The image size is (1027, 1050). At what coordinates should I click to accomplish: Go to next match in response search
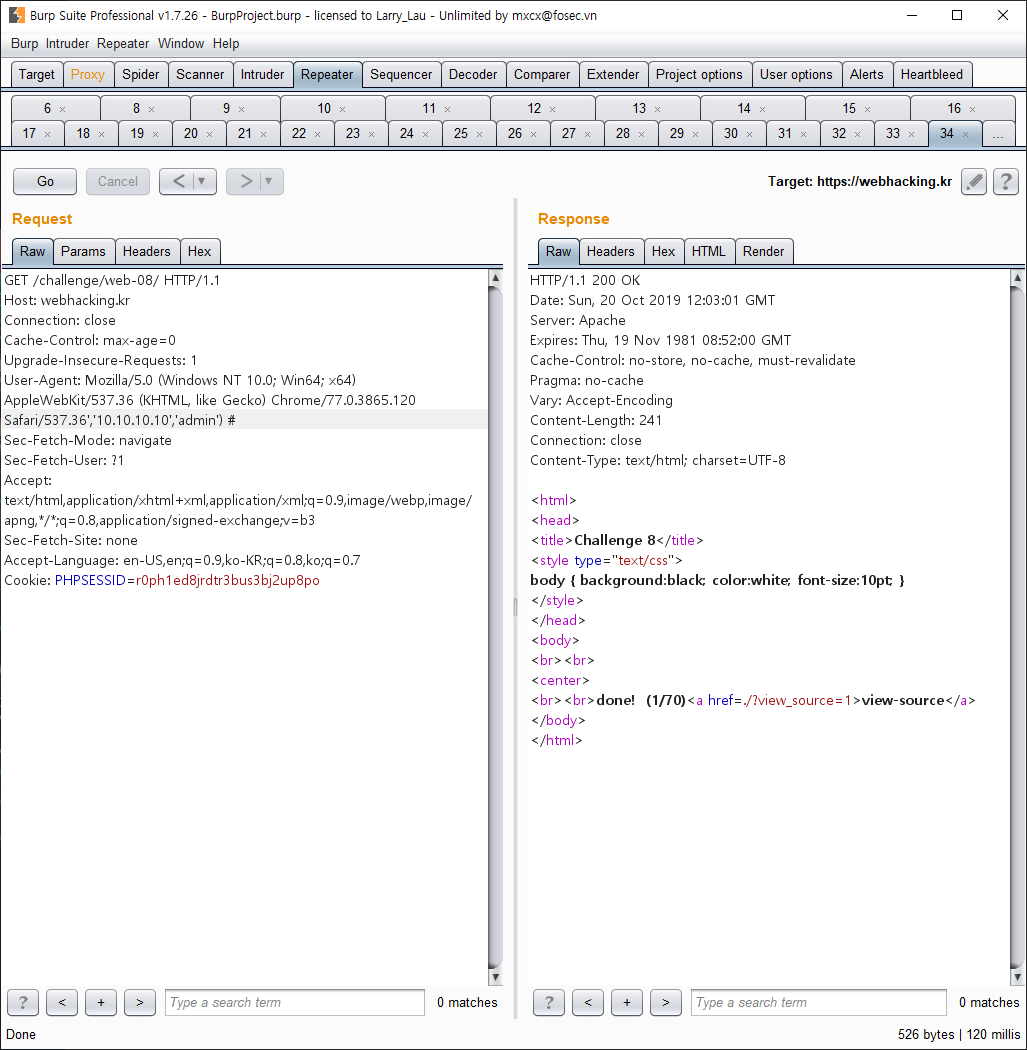[x=665, y=1002]
